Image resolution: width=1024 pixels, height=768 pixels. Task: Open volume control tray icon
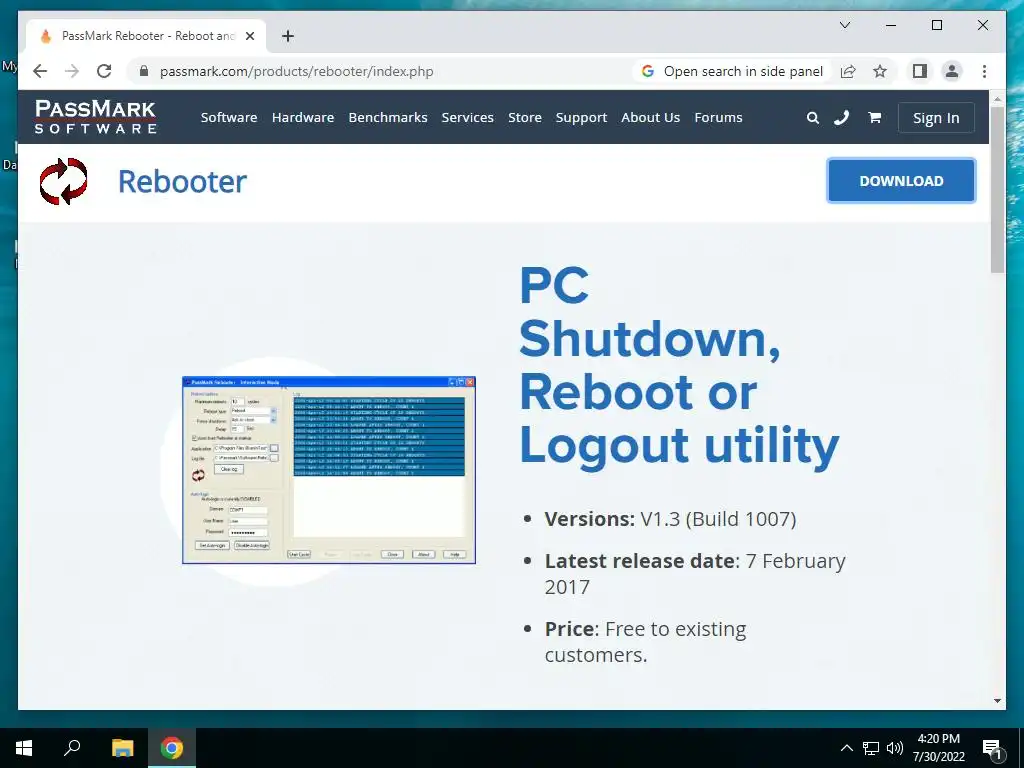(x=895, y=748)
